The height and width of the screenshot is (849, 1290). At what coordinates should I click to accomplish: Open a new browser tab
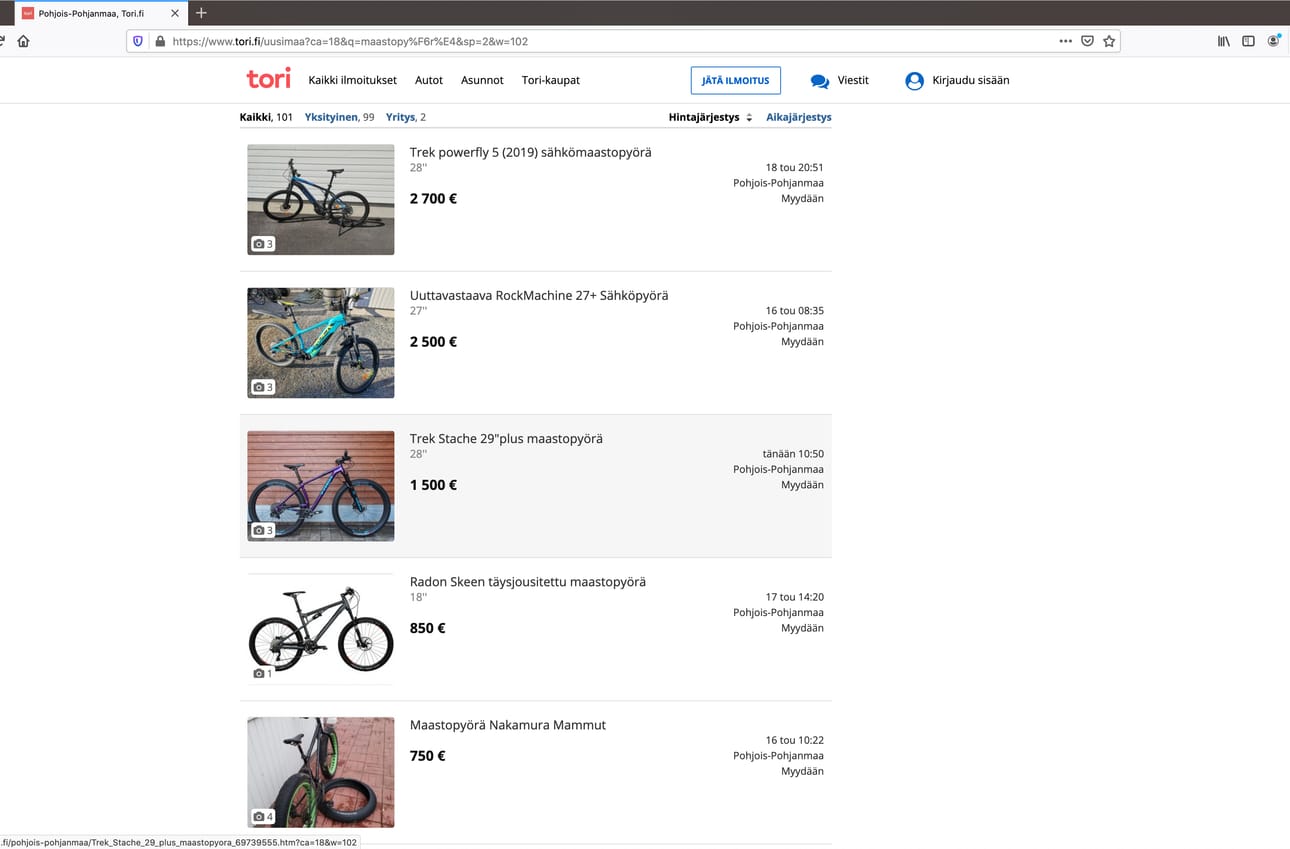pyautogui.click(x=201, y=13)
